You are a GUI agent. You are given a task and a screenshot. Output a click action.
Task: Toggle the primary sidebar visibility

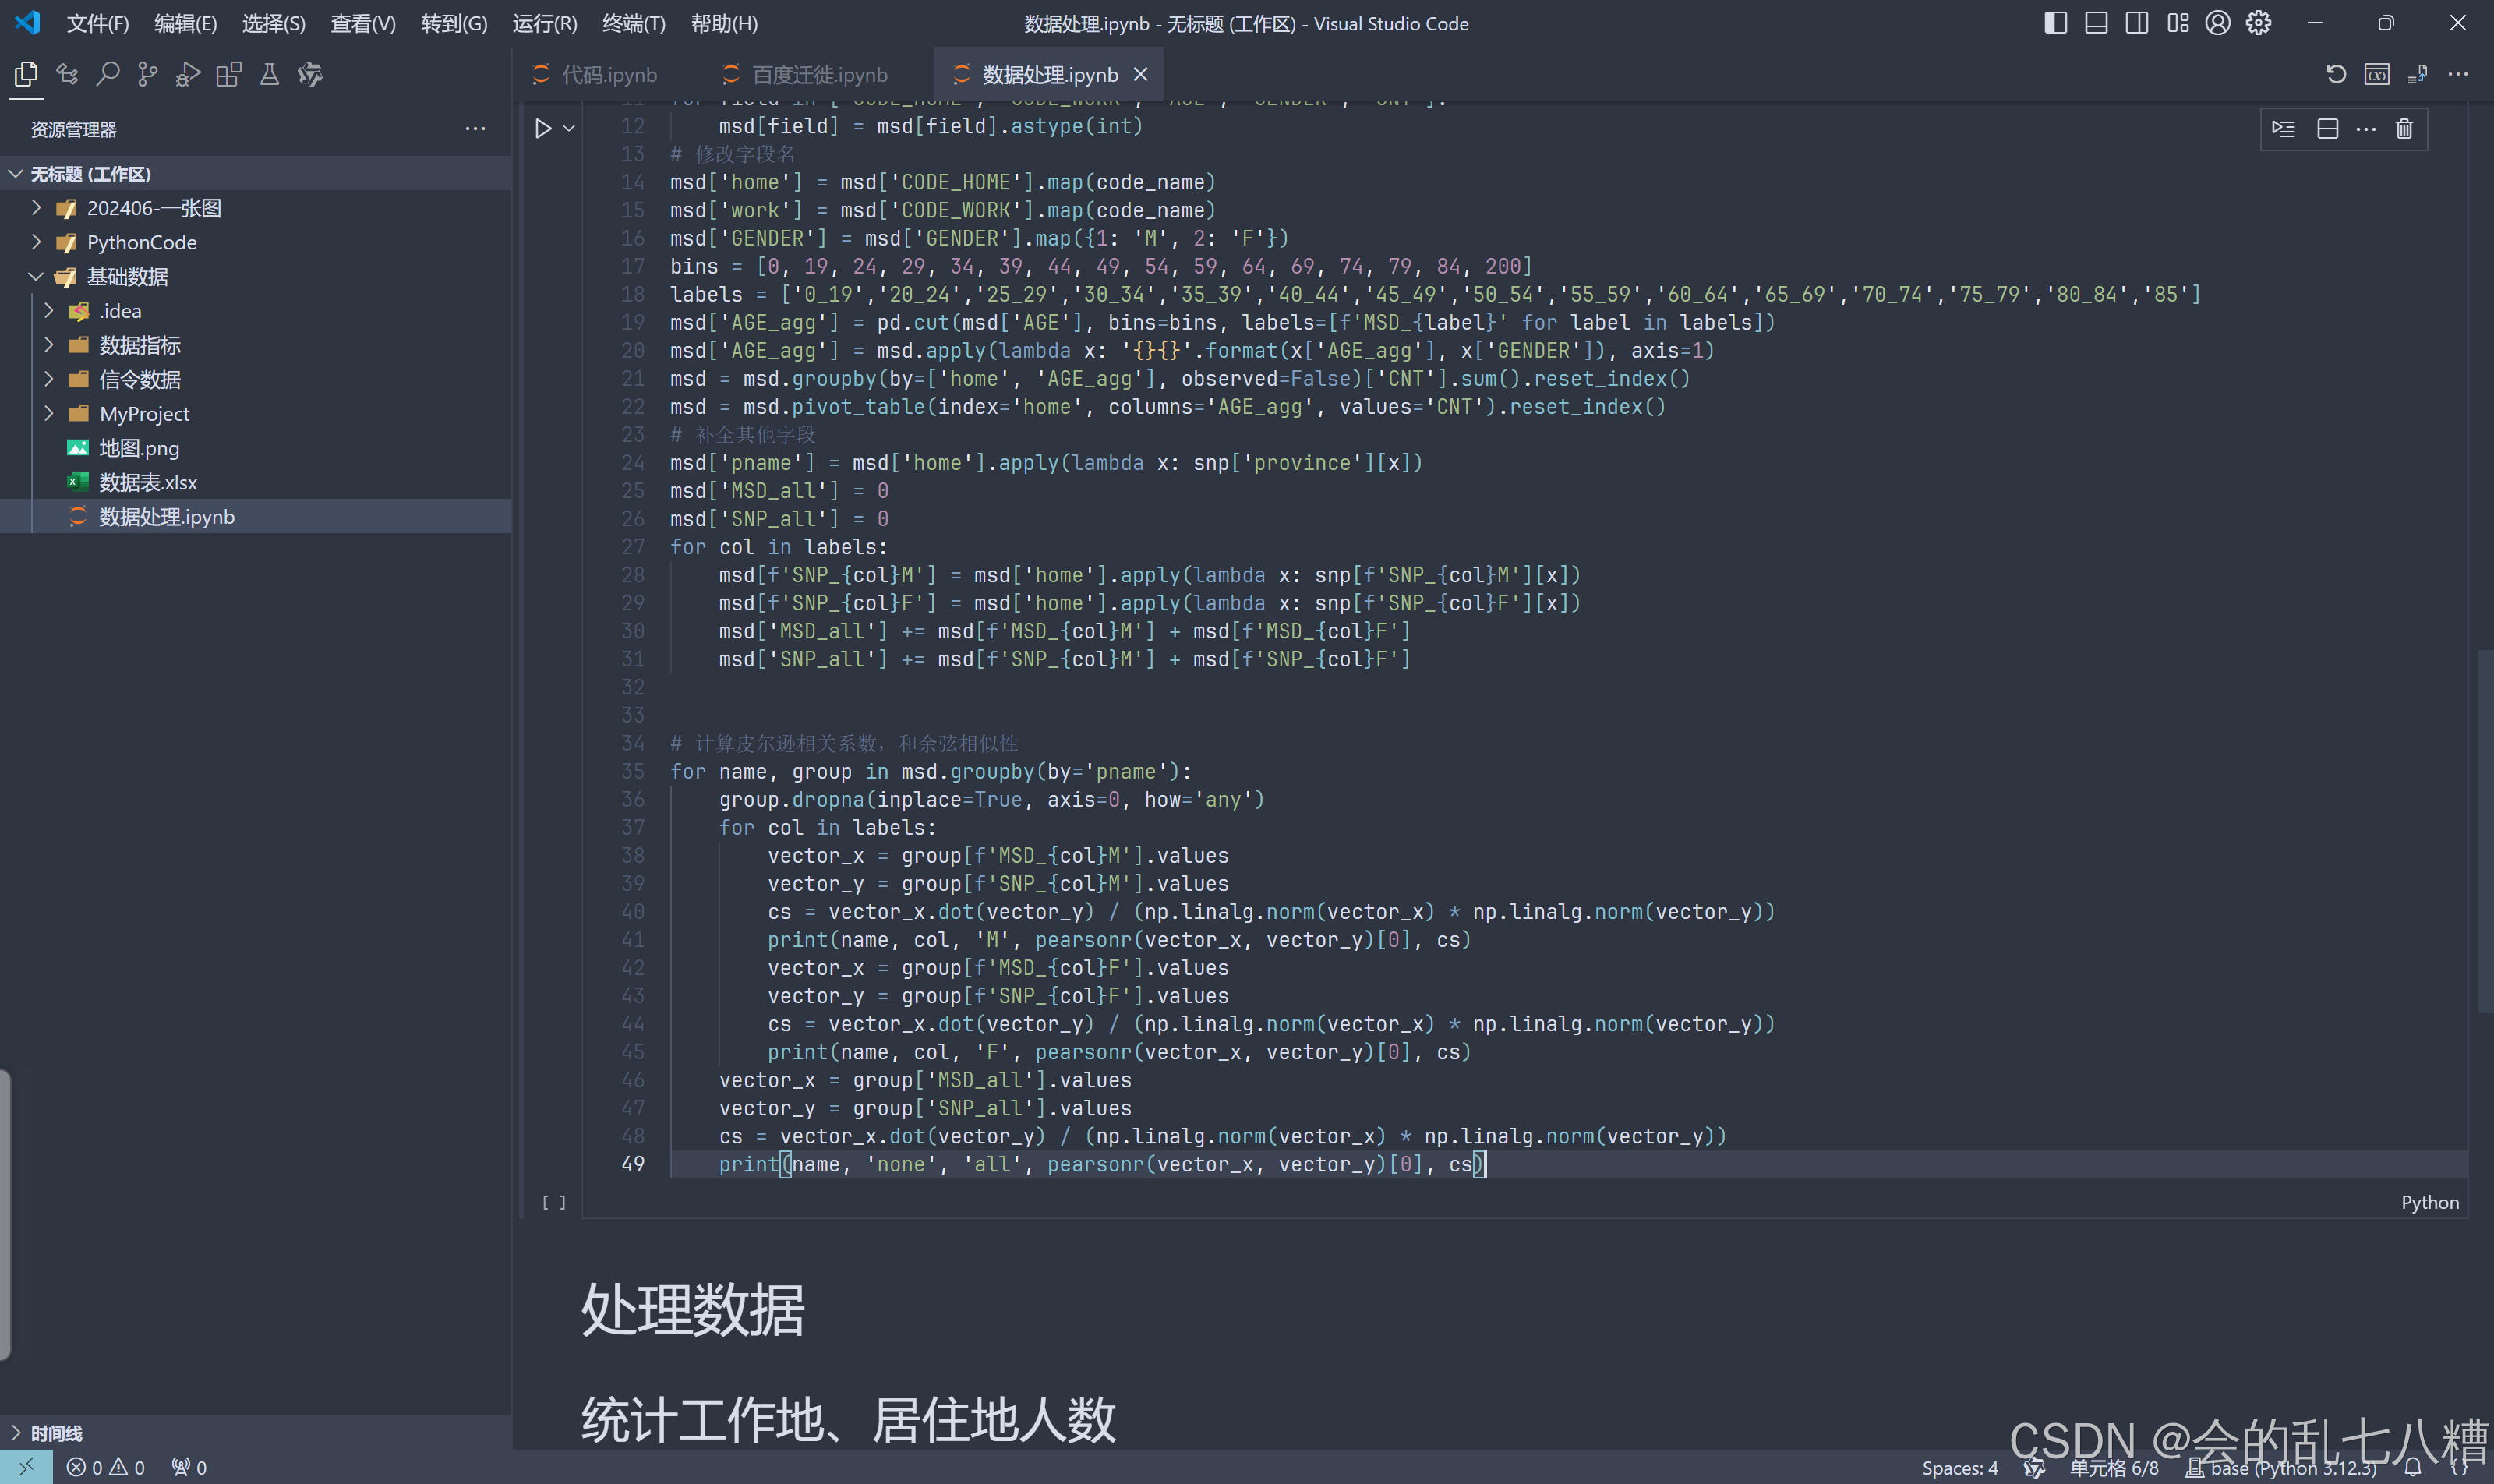2055,23
